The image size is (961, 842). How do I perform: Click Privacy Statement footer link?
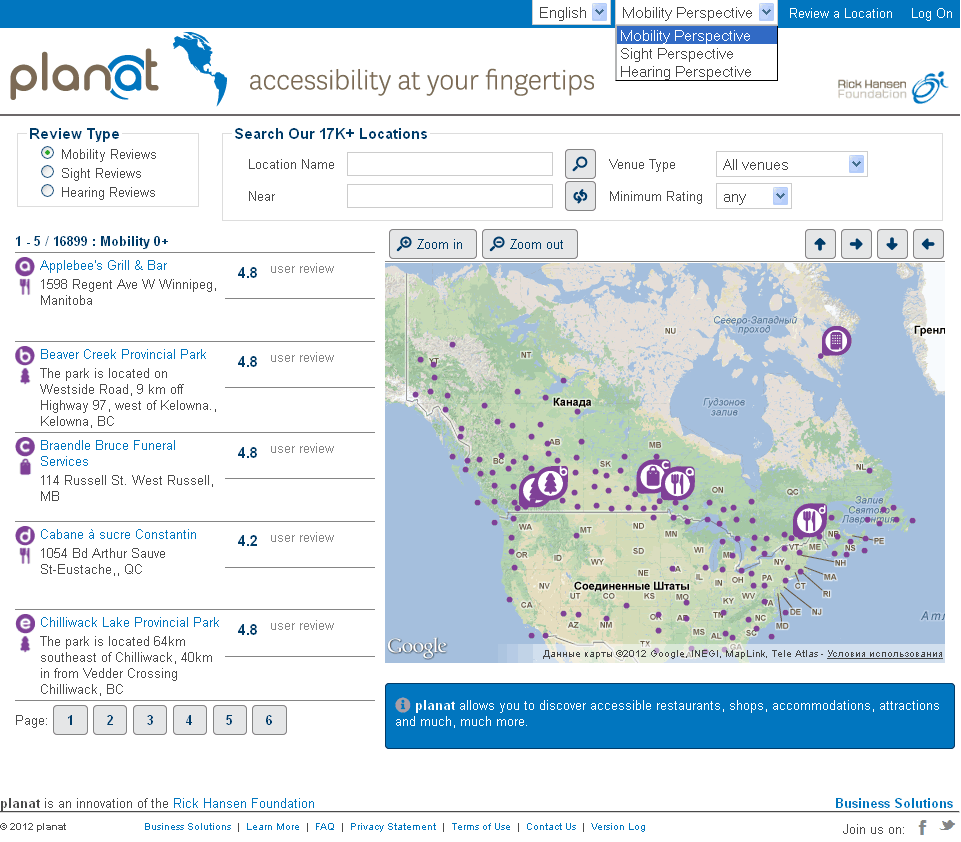click(x=393, y=827)
